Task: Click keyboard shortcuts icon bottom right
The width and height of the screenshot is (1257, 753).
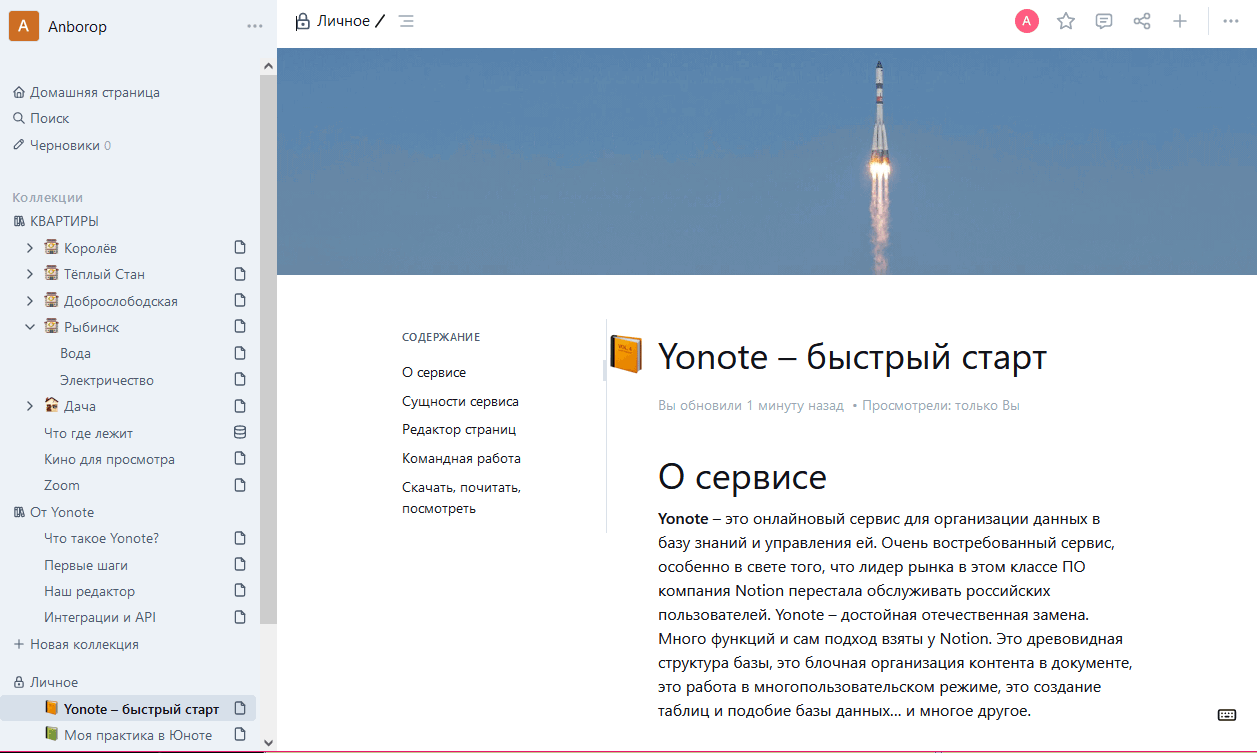Action: [1227, 714]
